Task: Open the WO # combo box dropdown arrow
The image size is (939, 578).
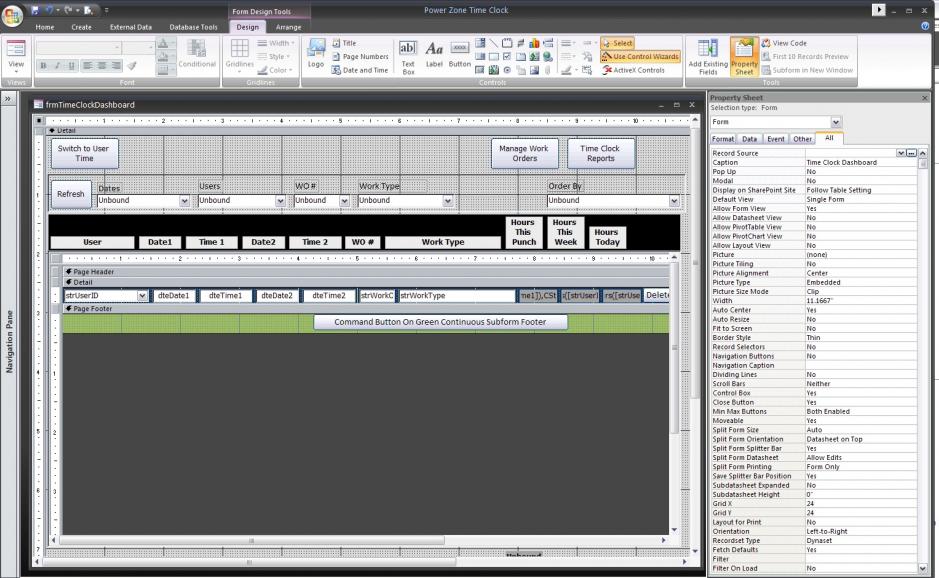Action: click(x=344, y=201)
